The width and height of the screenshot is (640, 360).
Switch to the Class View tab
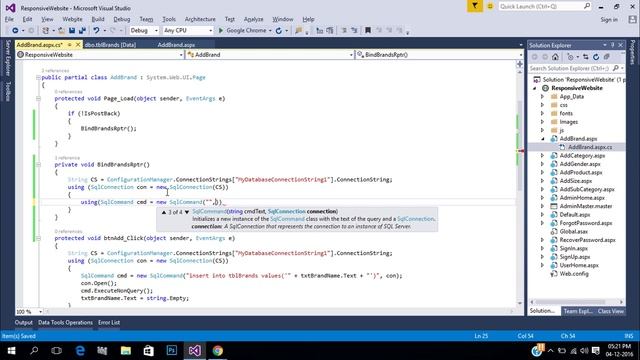coord(611,311)
